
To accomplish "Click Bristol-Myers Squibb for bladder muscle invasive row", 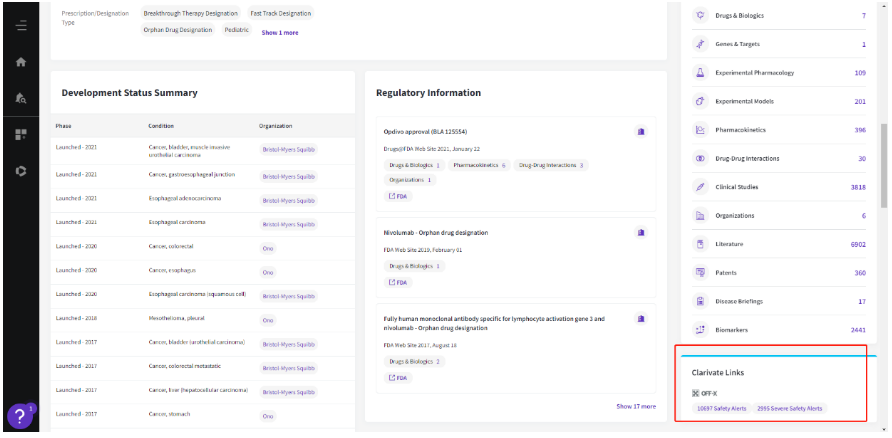I will (x=288, y=150).
